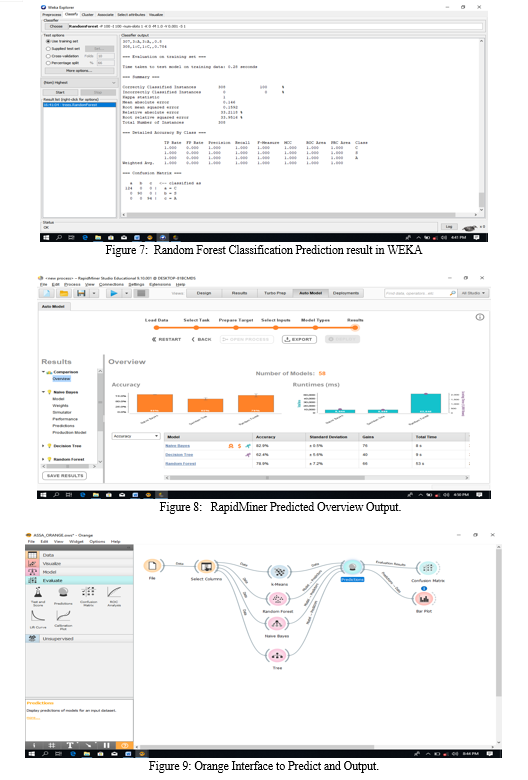Click the Start button in Weka
The width and height of the screenshot is (528, 780).
click(60, 93)
